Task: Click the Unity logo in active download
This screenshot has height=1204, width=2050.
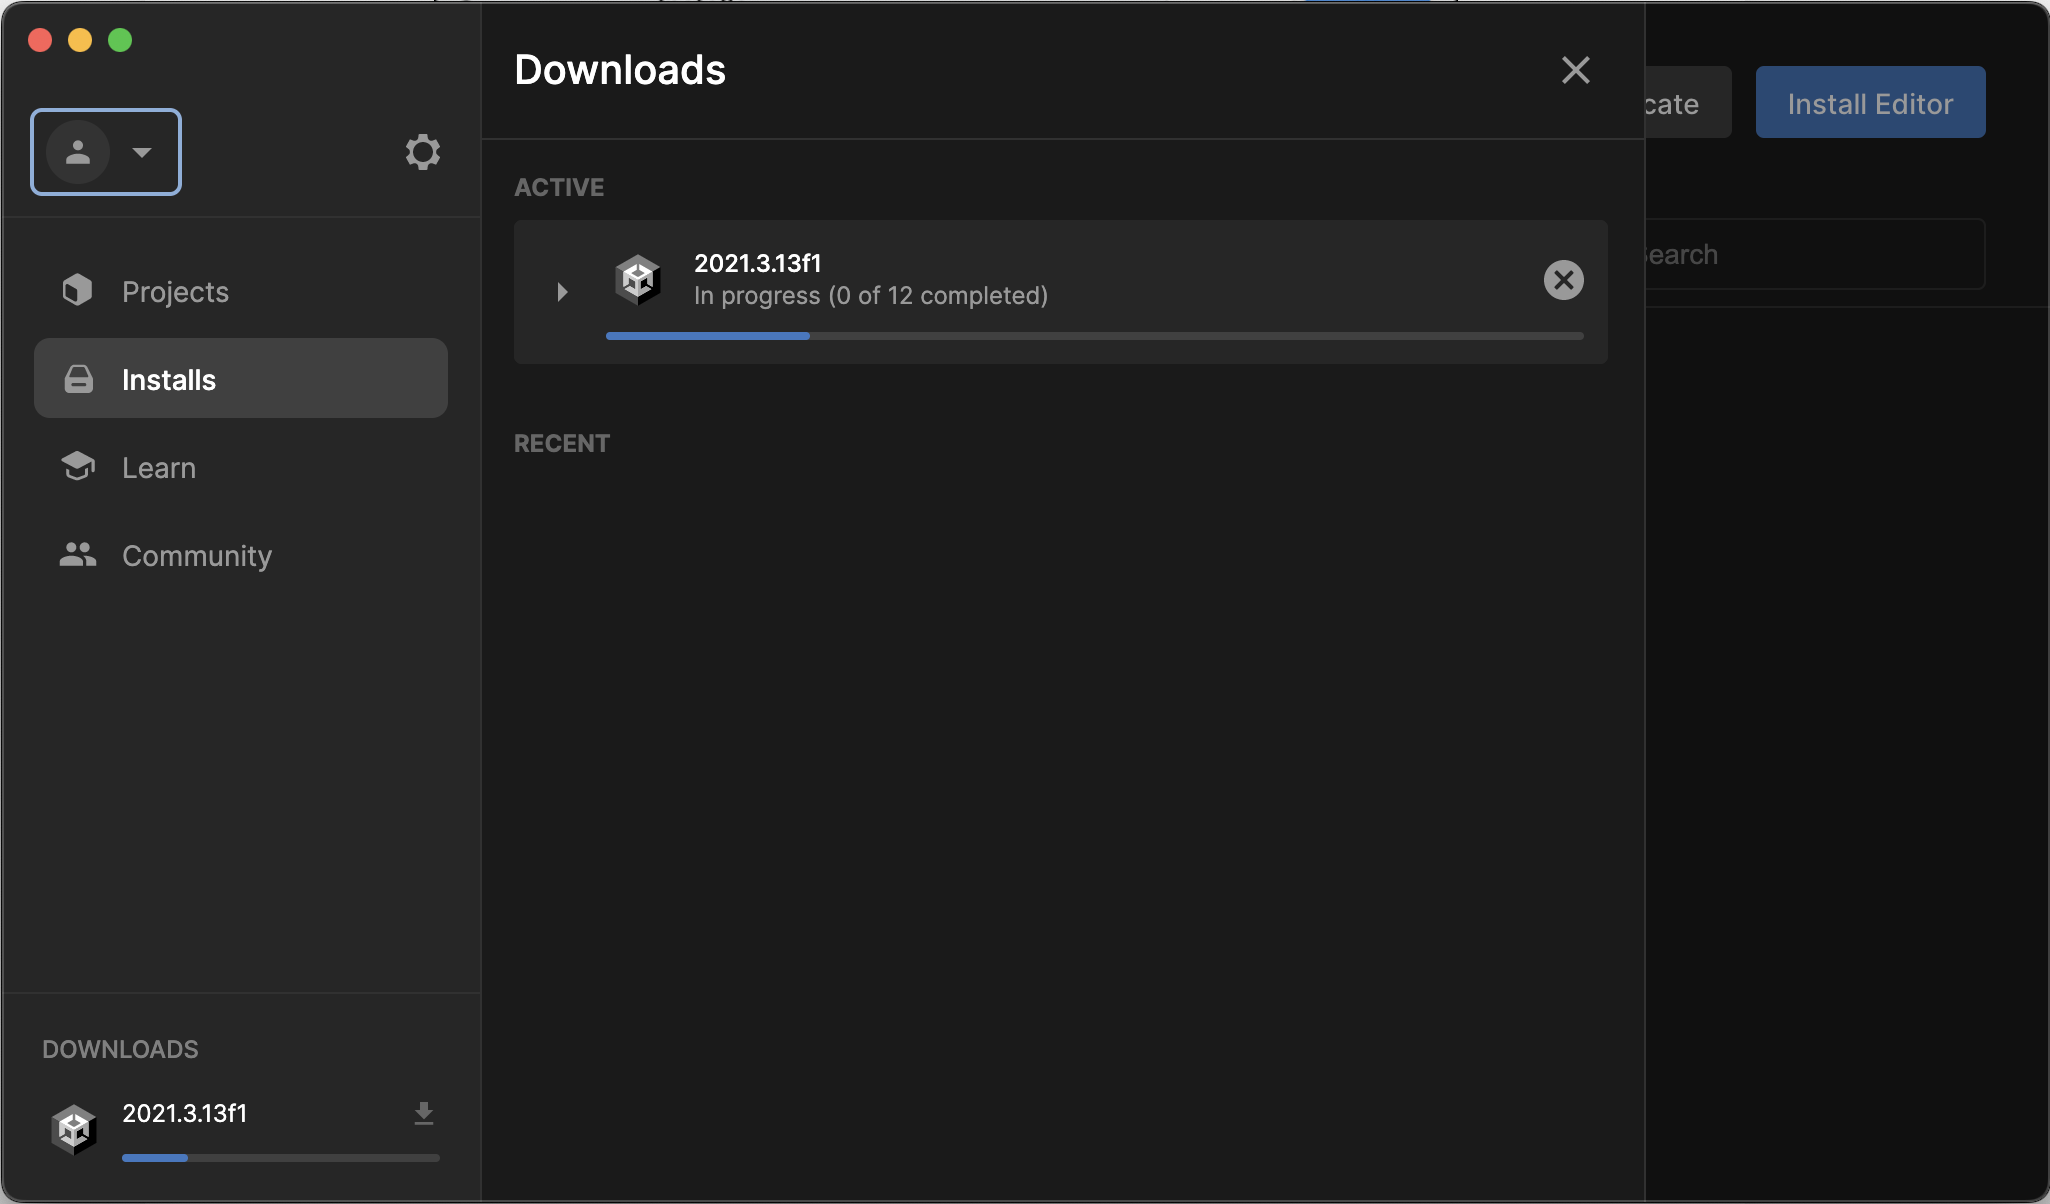Action: click(638, 280)
